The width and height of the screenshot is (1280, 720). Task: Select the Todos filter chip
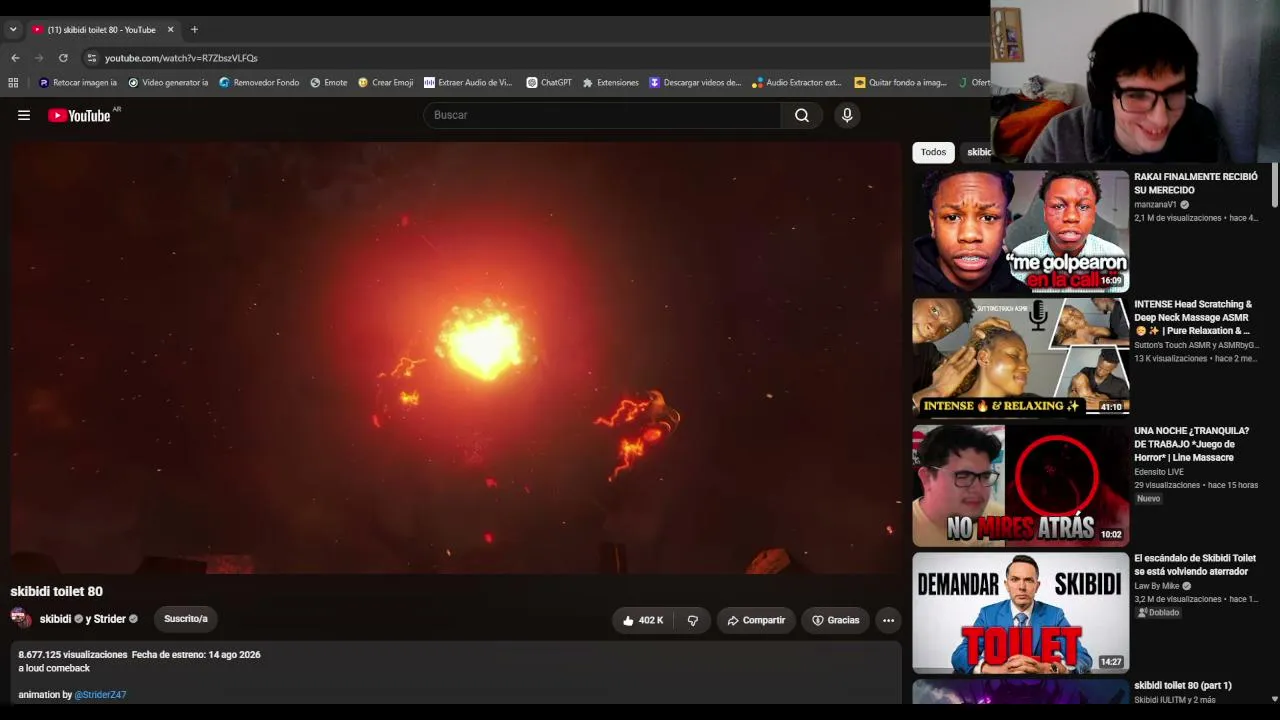[x=933, y=152]
